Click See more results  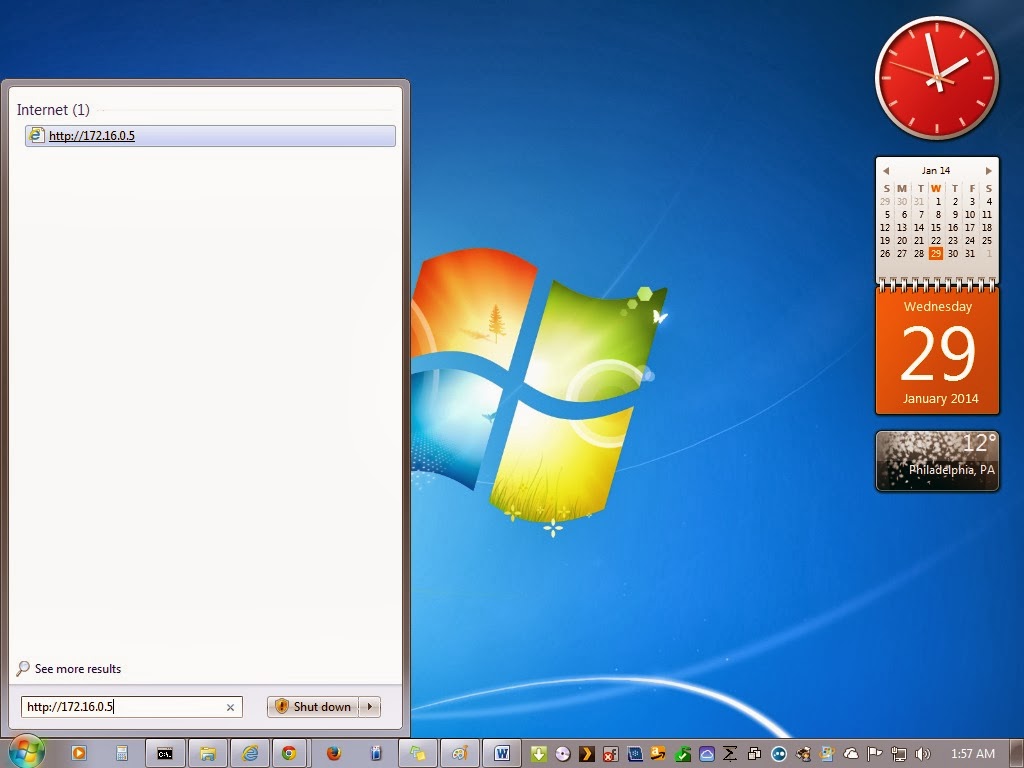pos(78,669)
